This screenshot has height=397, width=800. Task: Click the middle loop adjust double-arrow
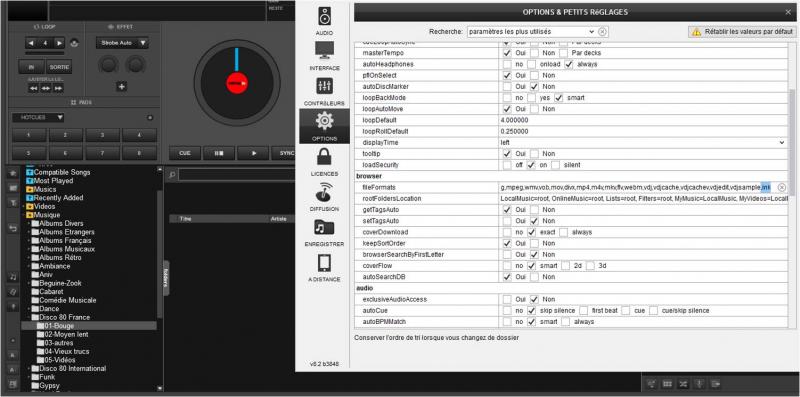pyautogui.click(x=46, y=88)
